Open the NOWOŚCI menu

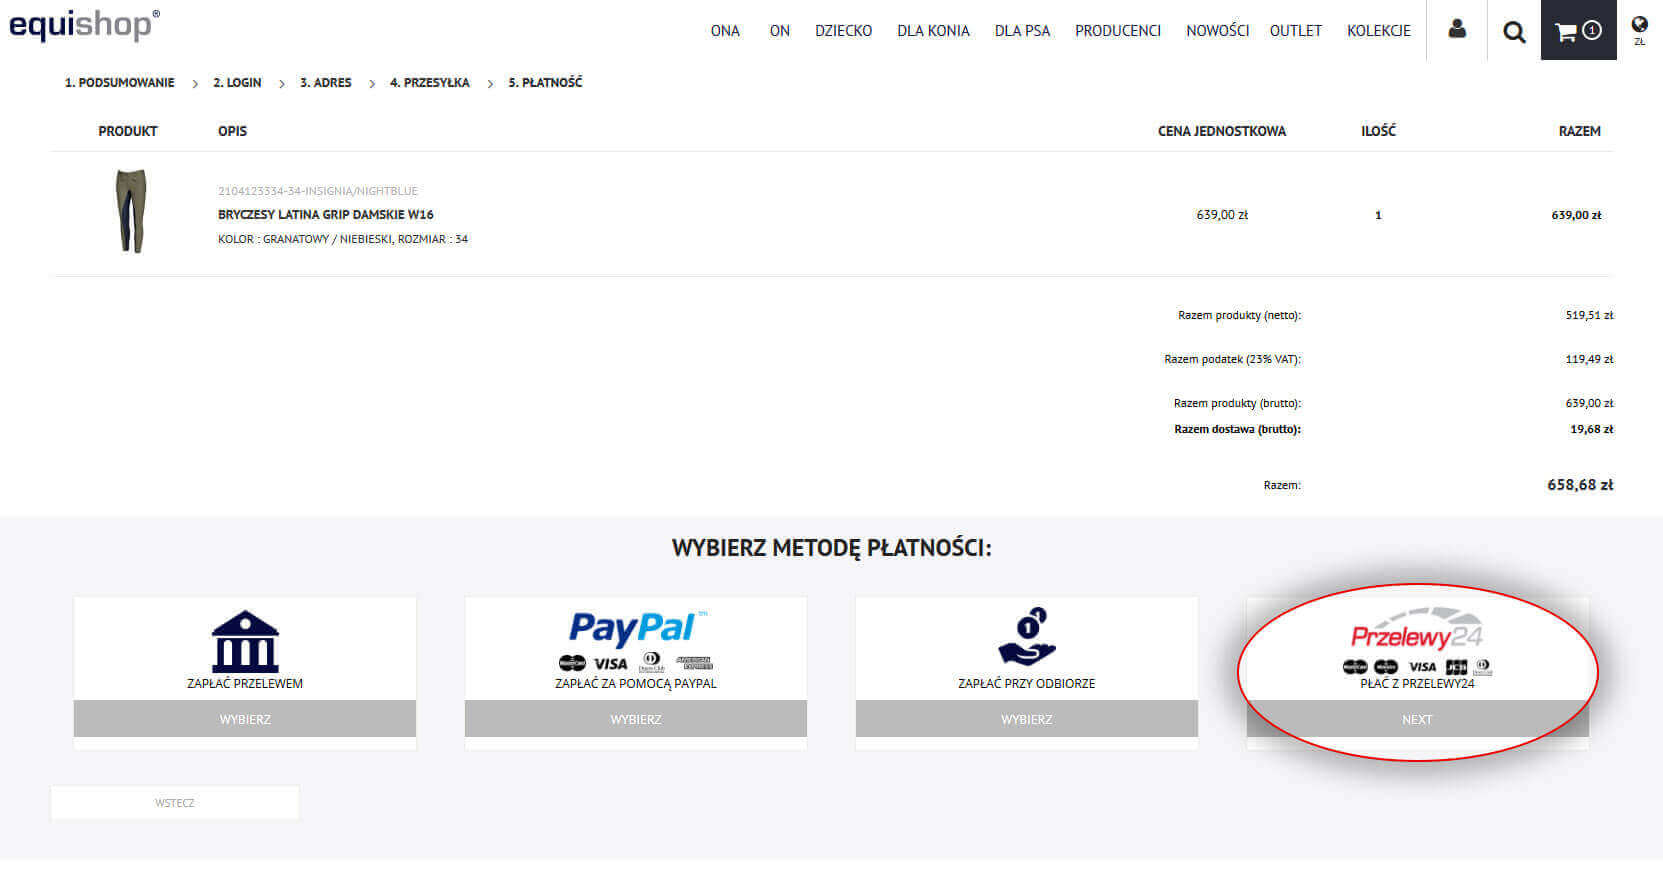1217,31
